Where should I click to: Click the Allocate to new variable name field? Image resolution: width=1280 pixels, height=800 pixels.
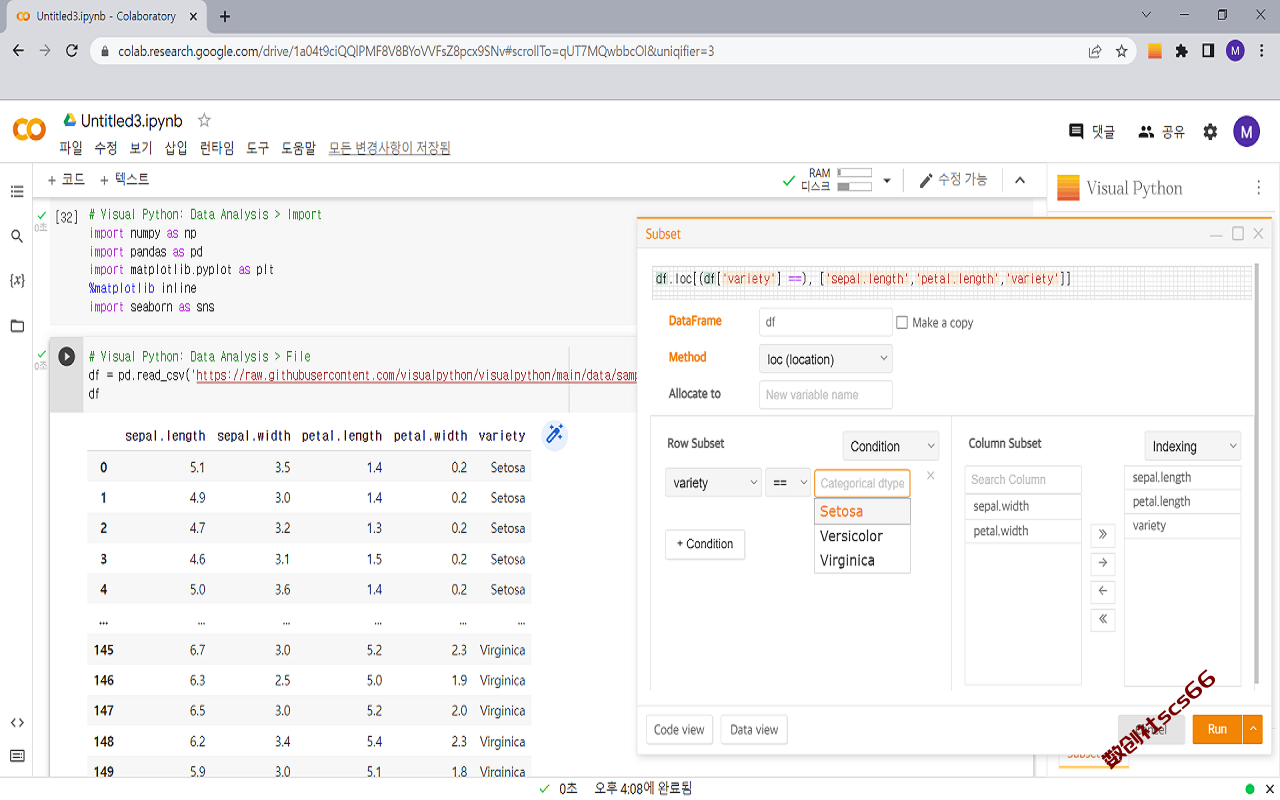click(825, 394)
